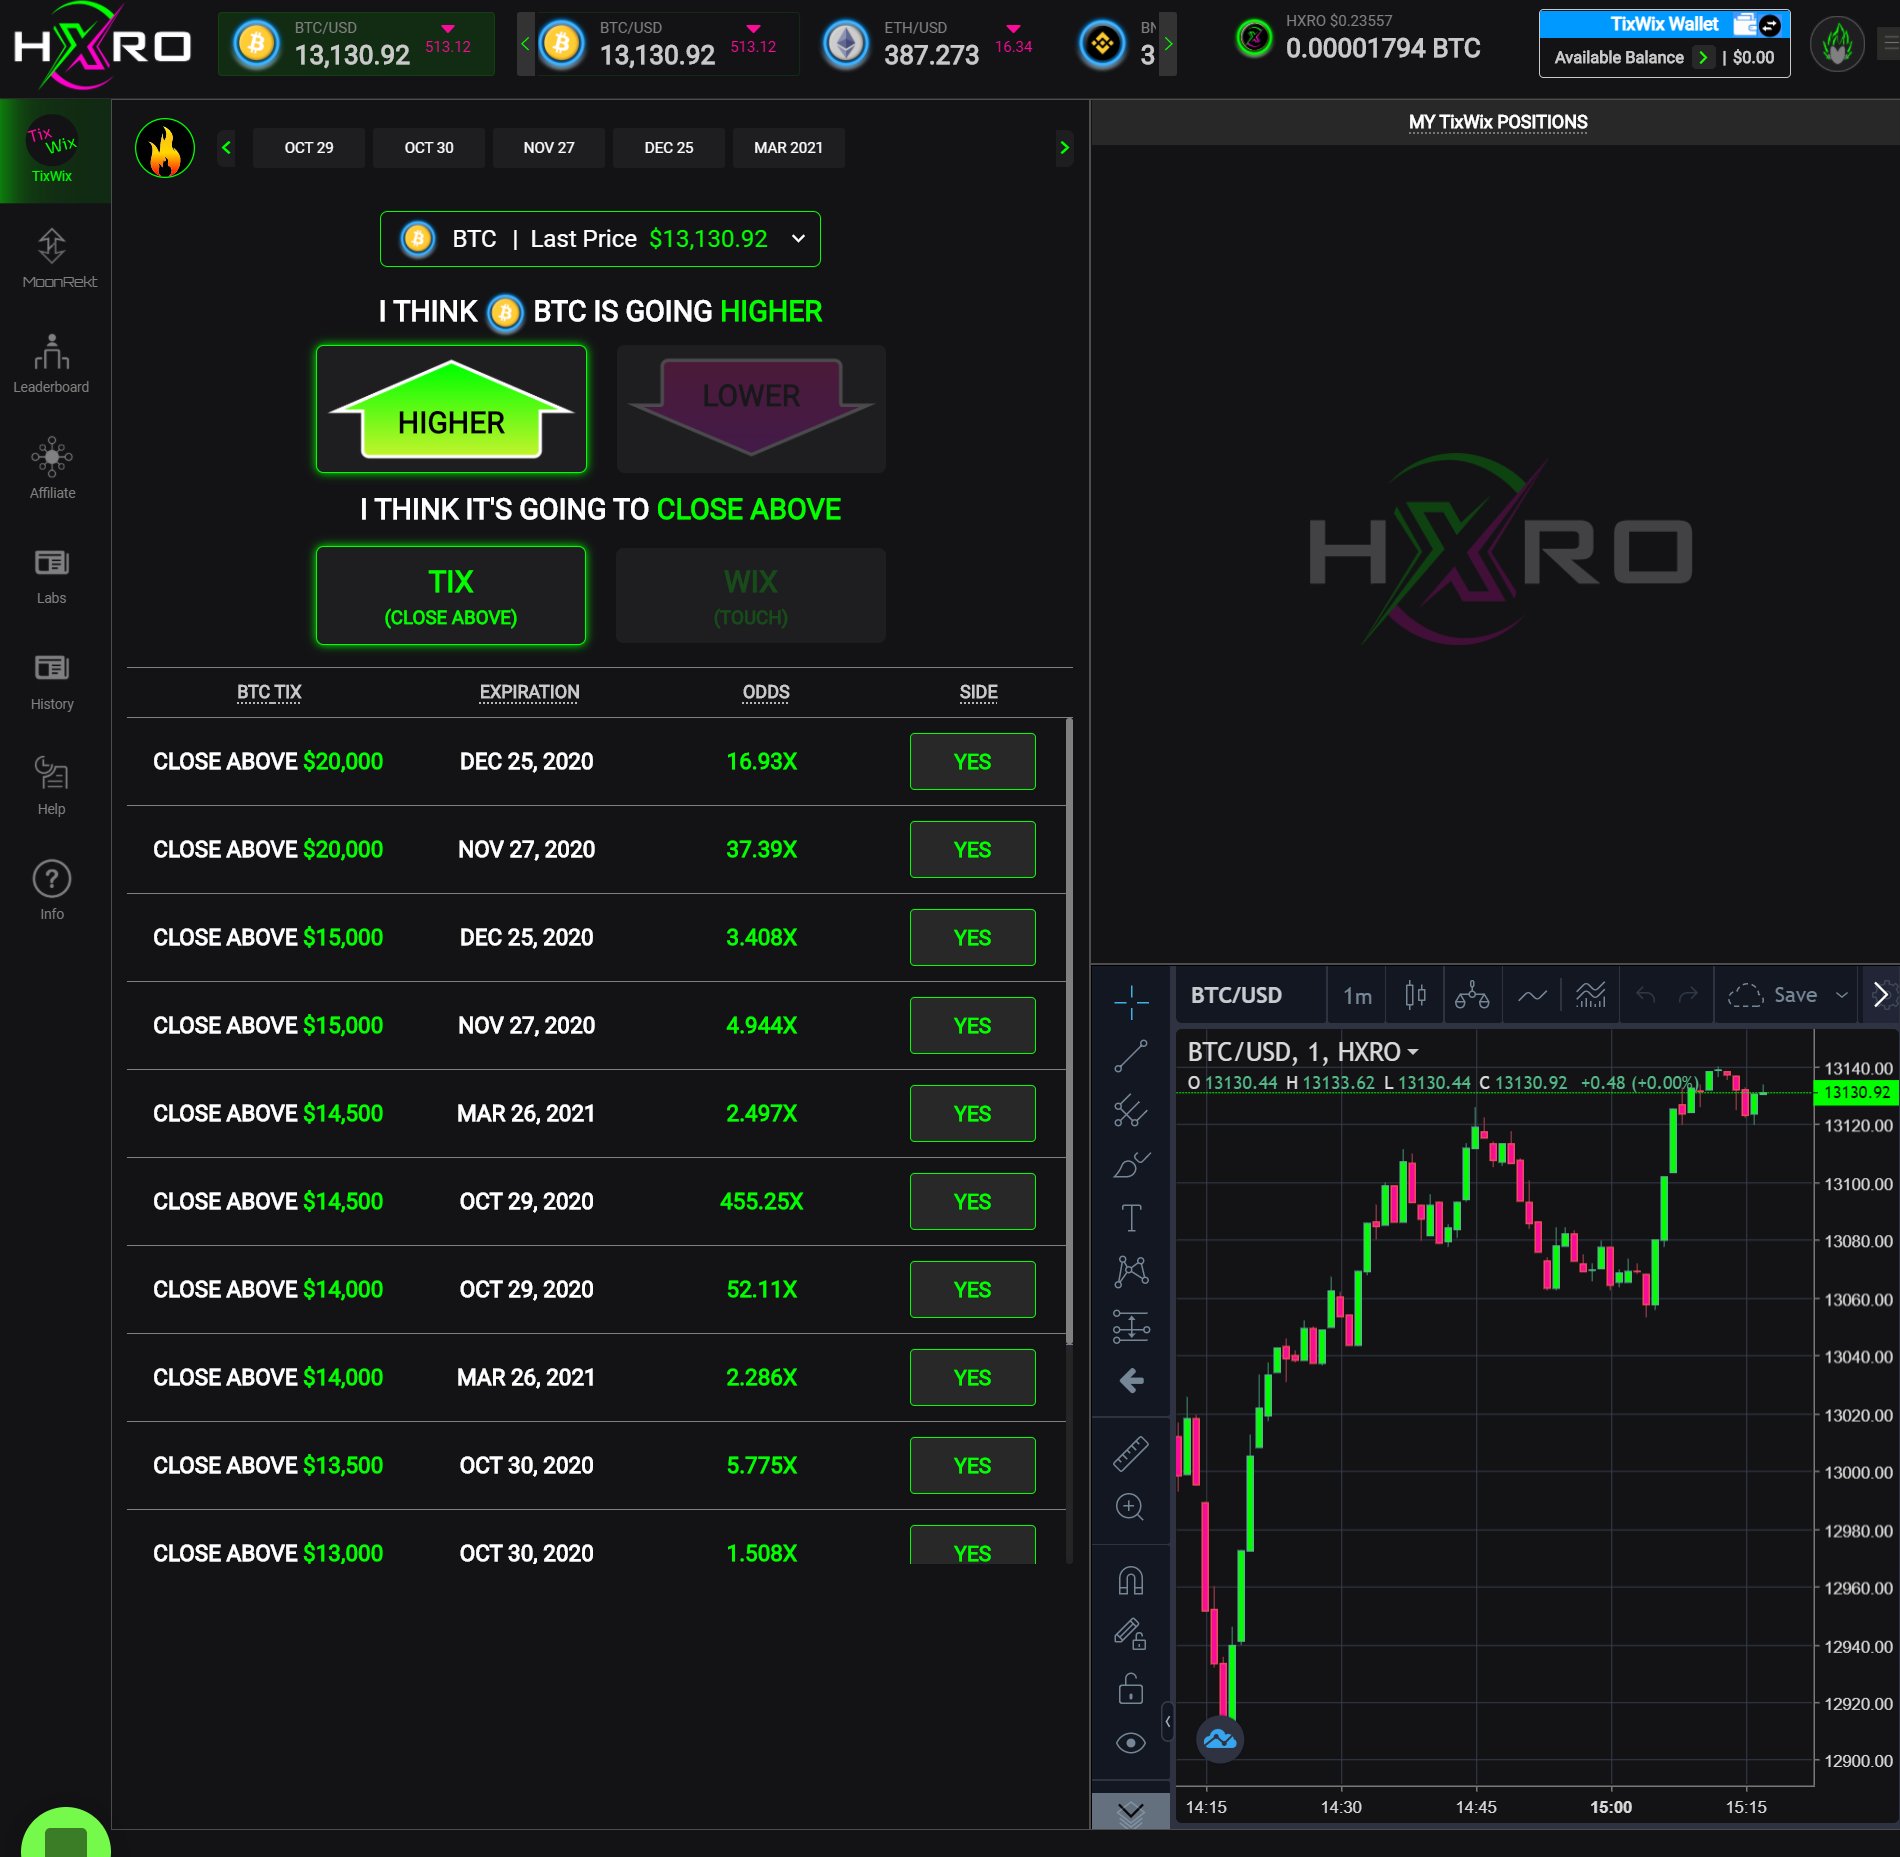Image resolution: width=1900 pixels, height=1857 pixels.
Task: Select the OCT 29 expiration tab
Action: coord(309,148)
